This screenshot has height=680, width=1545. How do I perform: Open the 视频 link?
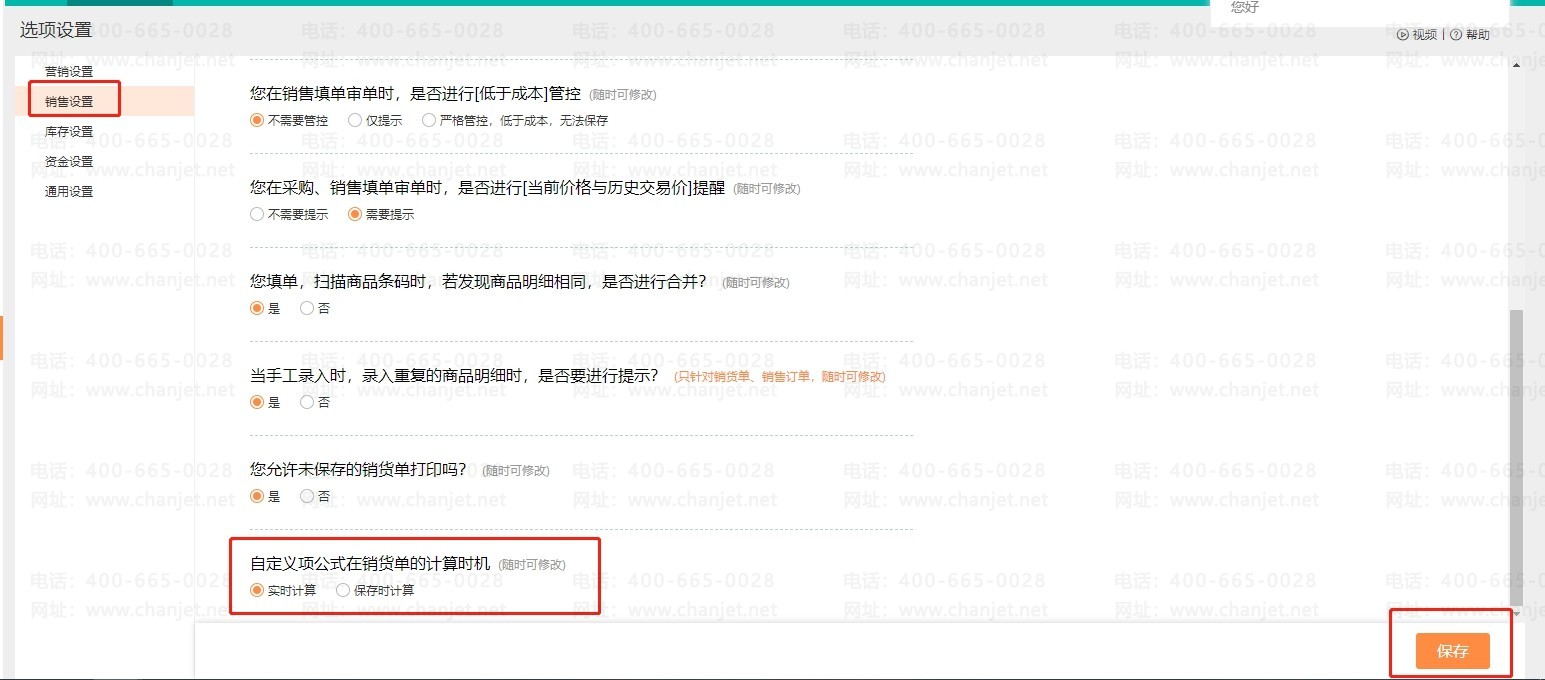click(1425, 35)
